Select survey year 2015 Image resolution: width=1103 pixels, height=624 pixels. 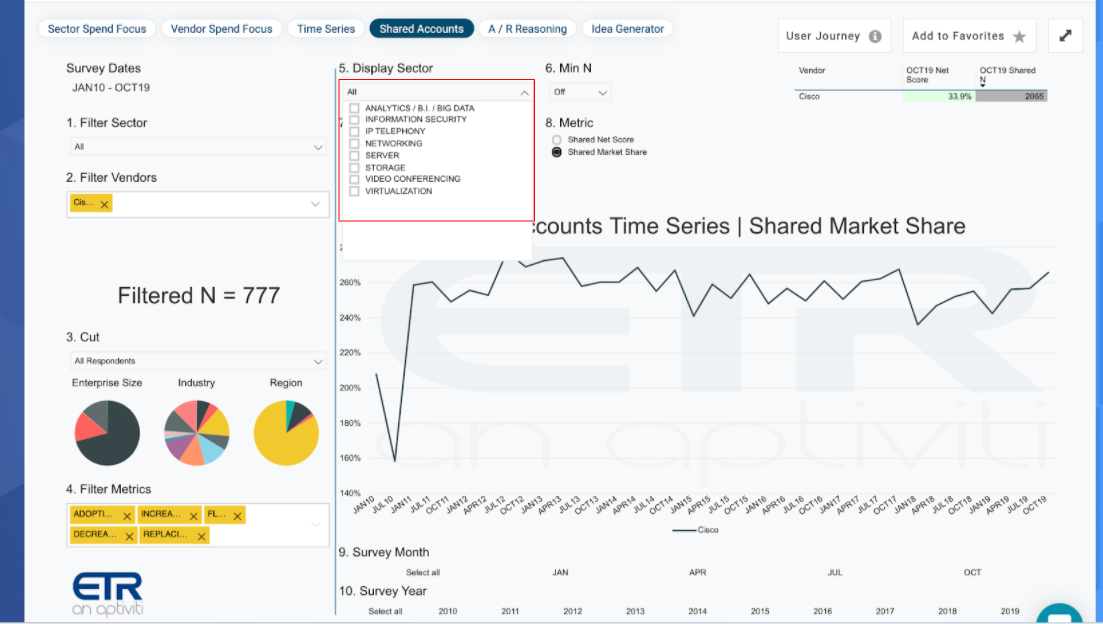tap(760, 611)
